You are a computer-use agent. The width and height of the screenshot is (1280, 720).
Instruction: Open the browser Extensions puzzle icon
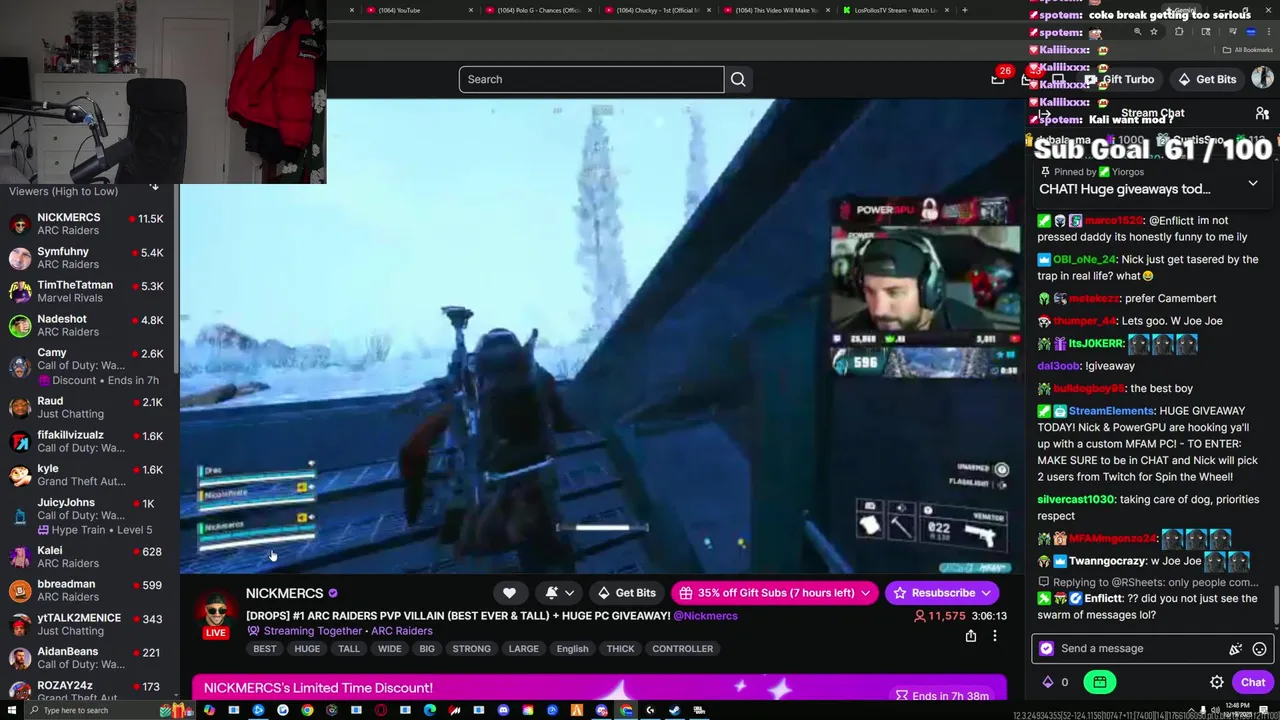[x=1179, y=32]
